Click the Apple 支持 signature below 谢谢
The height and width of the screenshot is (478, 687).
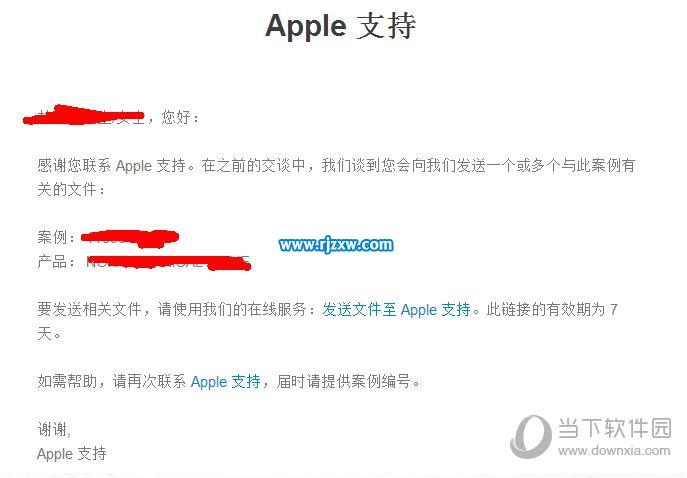[x=72, y=453]
